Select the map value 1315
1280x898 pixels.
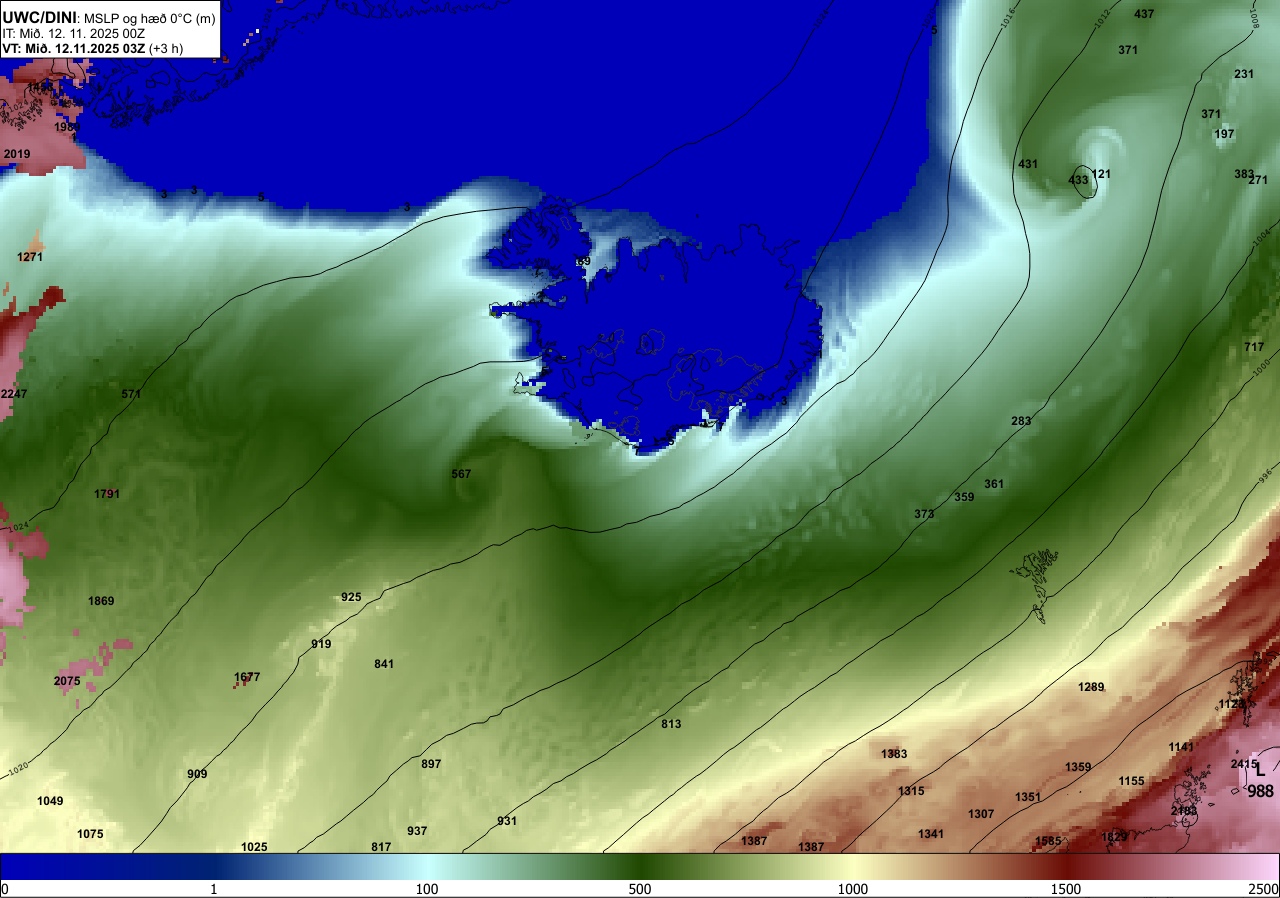(x=911, y=791)
